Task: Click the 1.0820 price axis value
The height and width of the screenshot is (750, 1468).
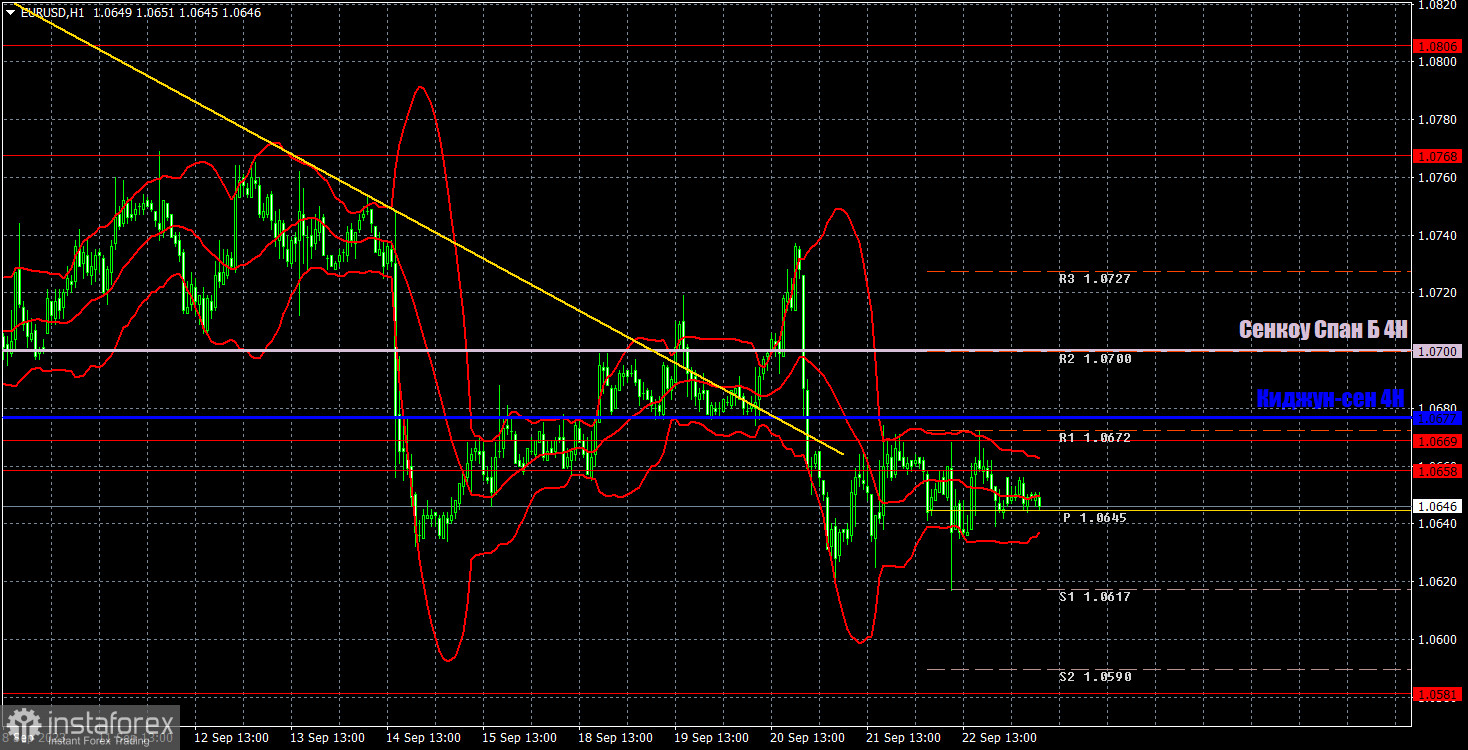Action: (1438, 5)
